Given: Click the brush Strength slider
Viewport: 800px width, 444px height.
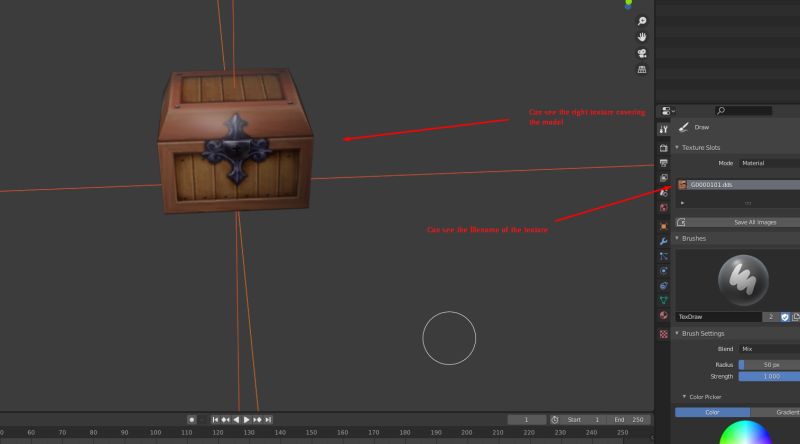Looking at the screenshot, I should [769, 377].
